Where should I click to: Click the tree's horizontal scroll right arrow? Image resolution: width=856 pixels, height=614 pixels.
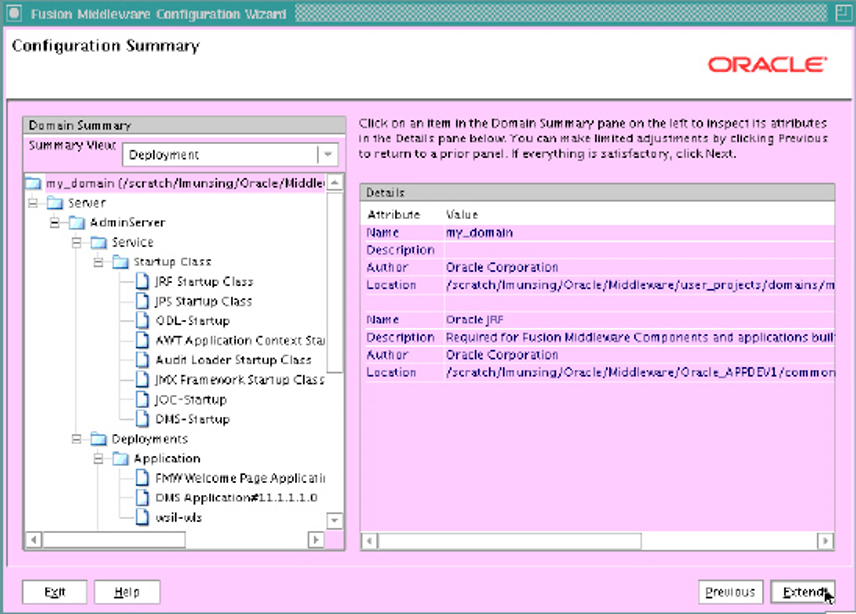click(316, 540)
